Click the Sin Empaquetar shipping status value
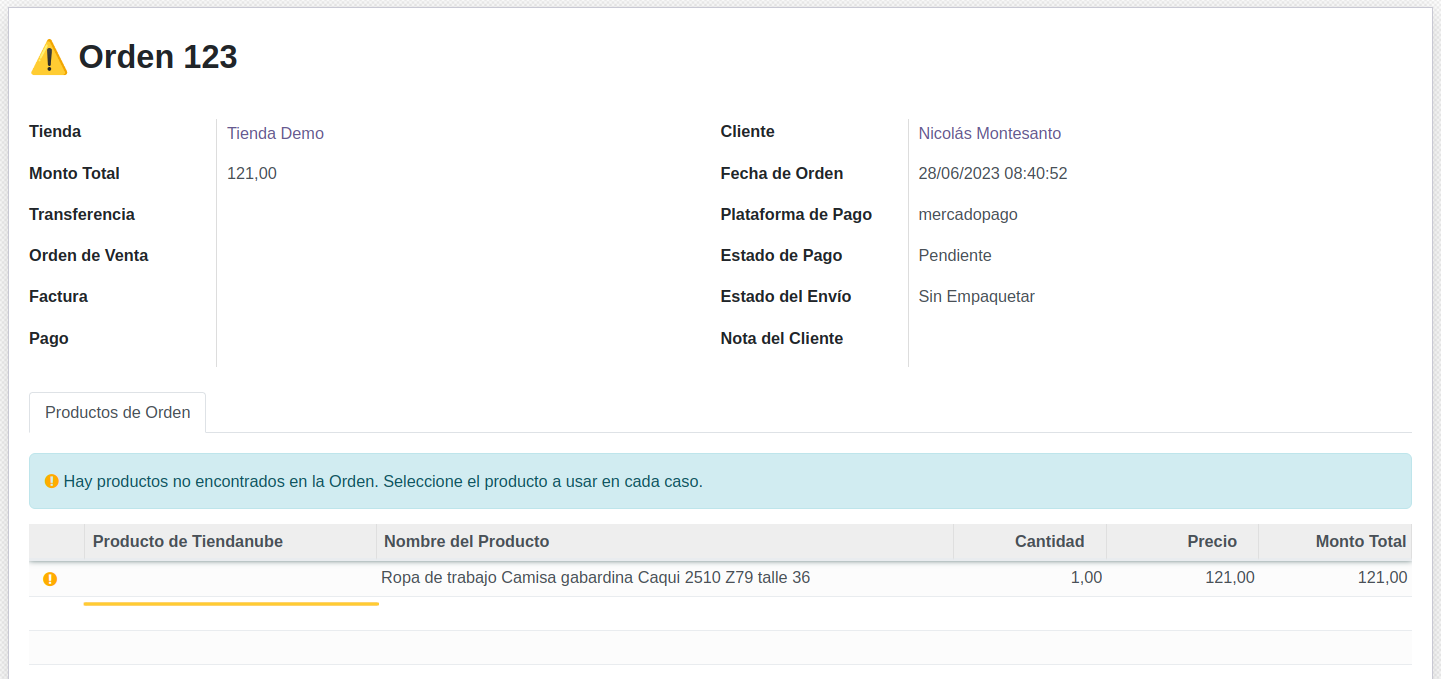1441x679 pixels. point(976,296)
